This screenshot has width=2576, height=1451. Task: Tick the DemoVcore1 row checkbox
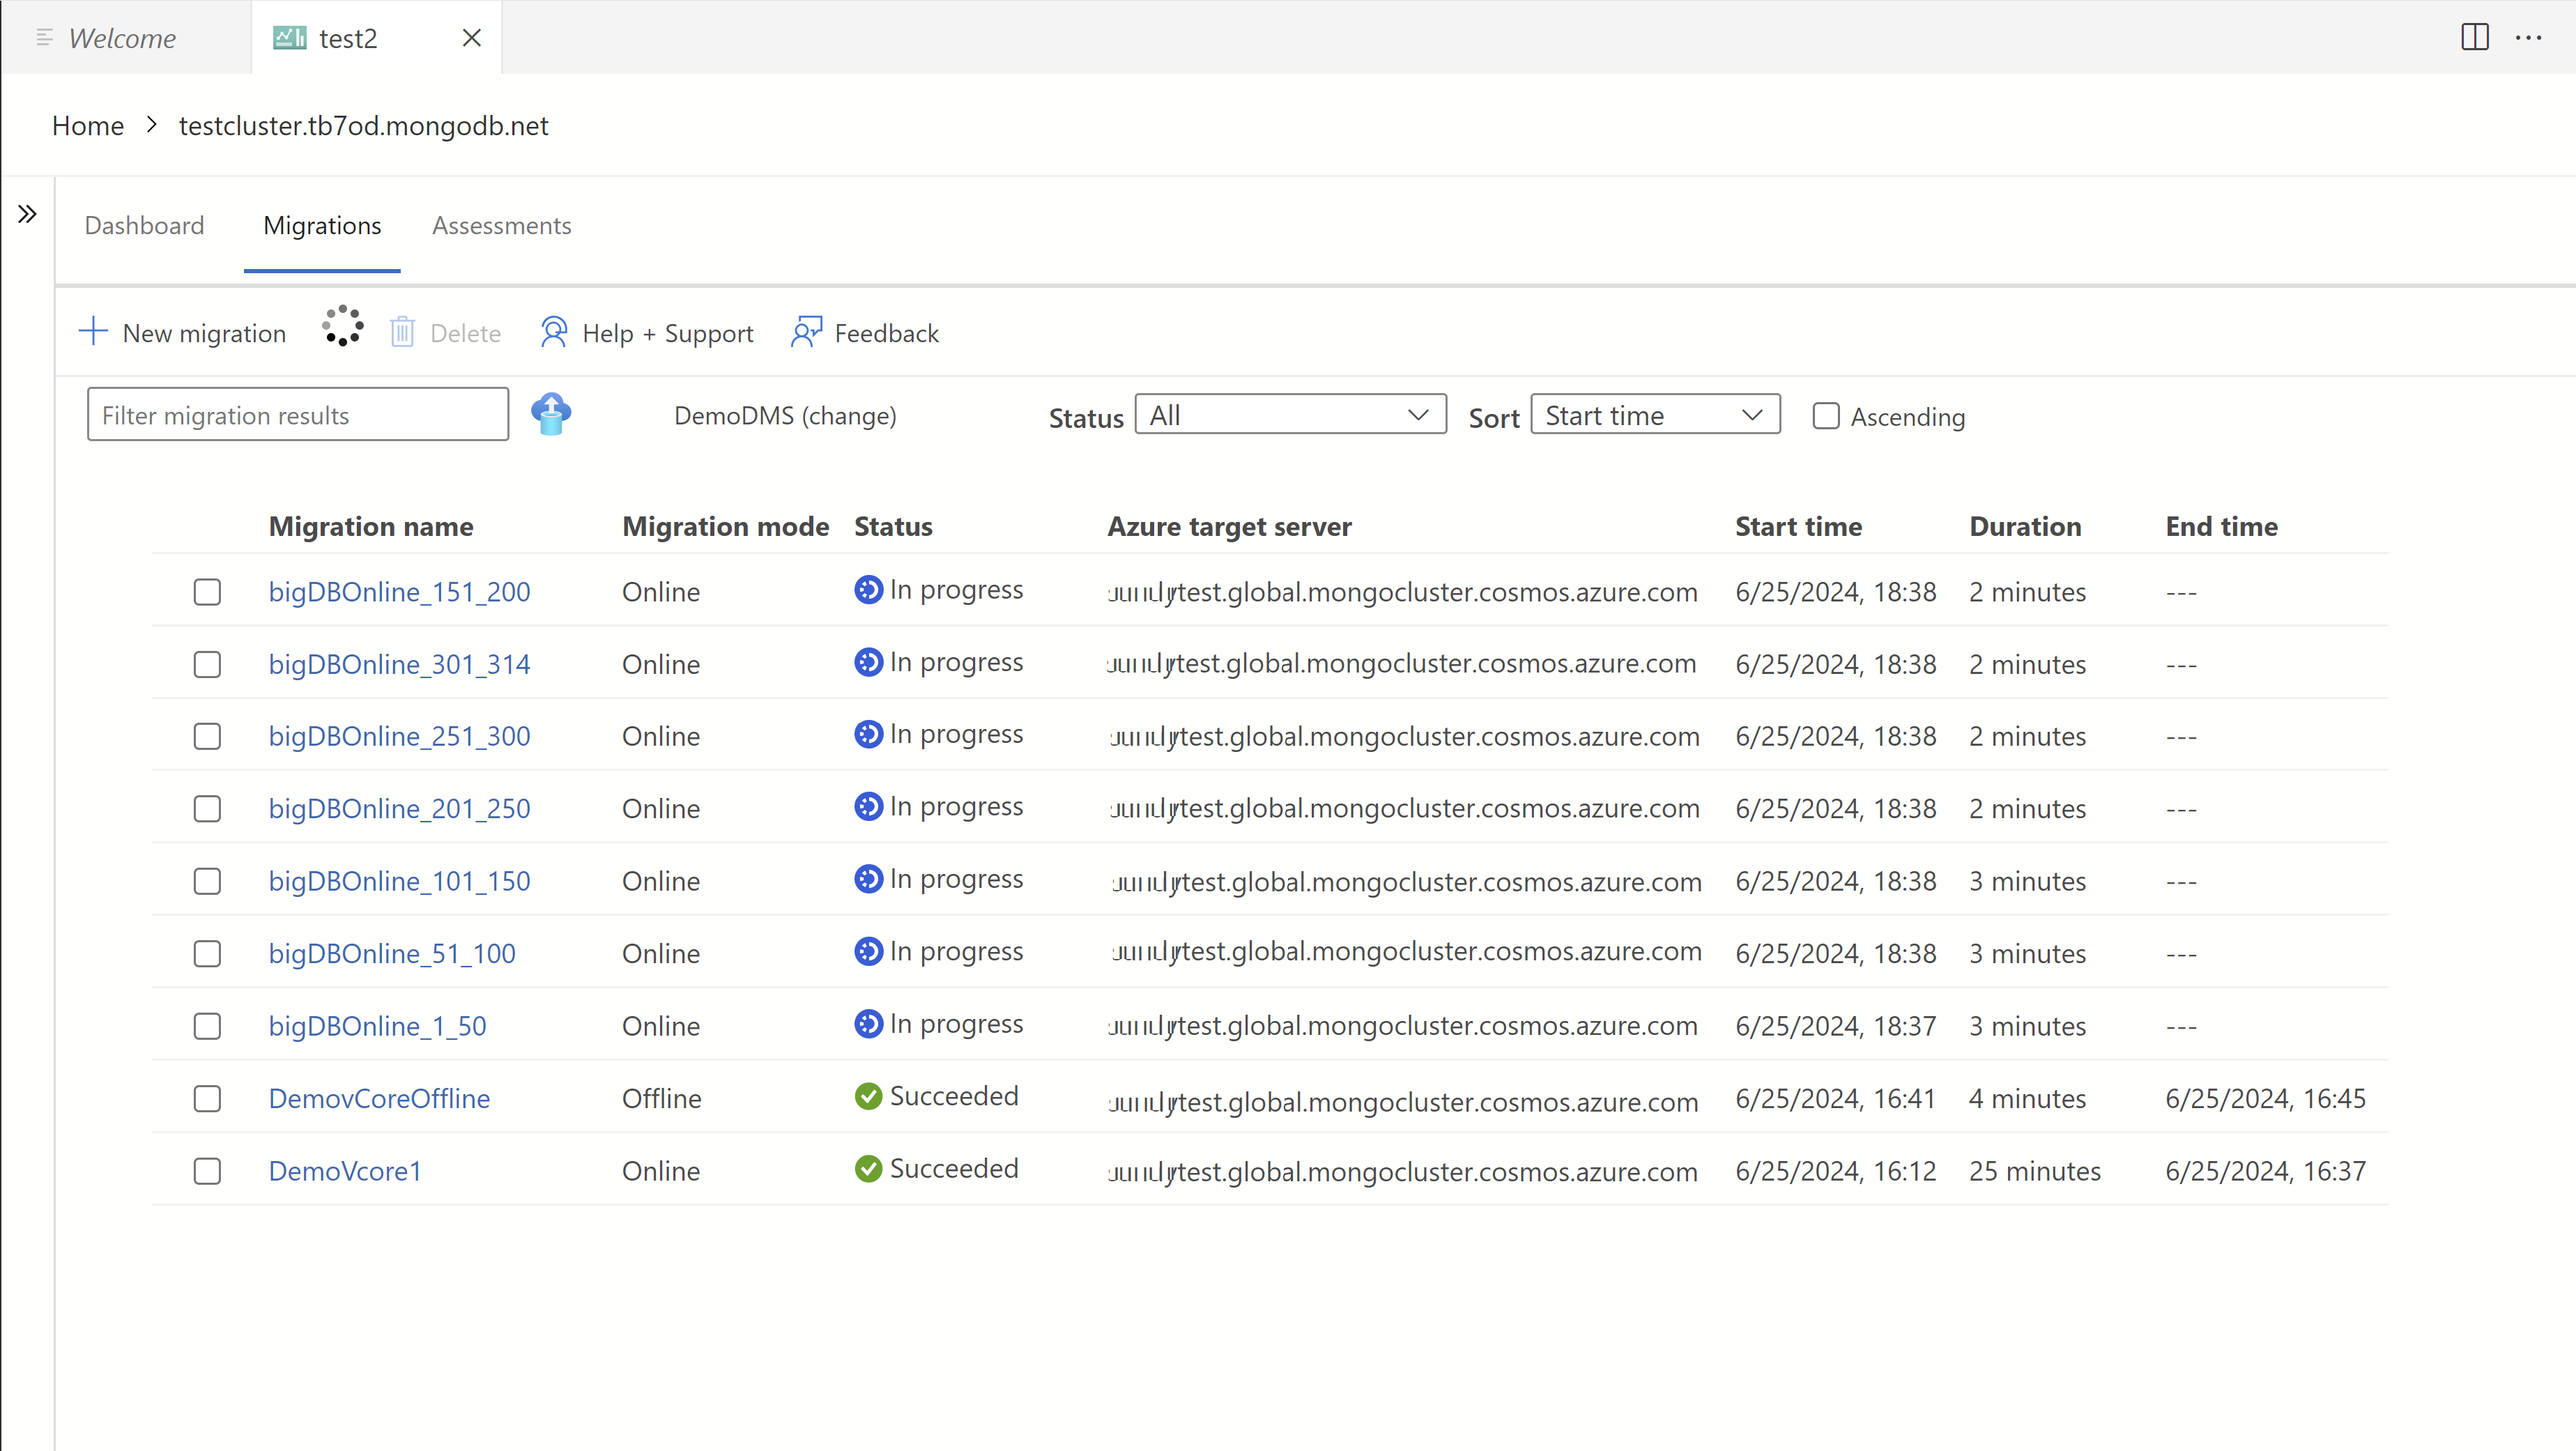click(x=207, y=1171)
